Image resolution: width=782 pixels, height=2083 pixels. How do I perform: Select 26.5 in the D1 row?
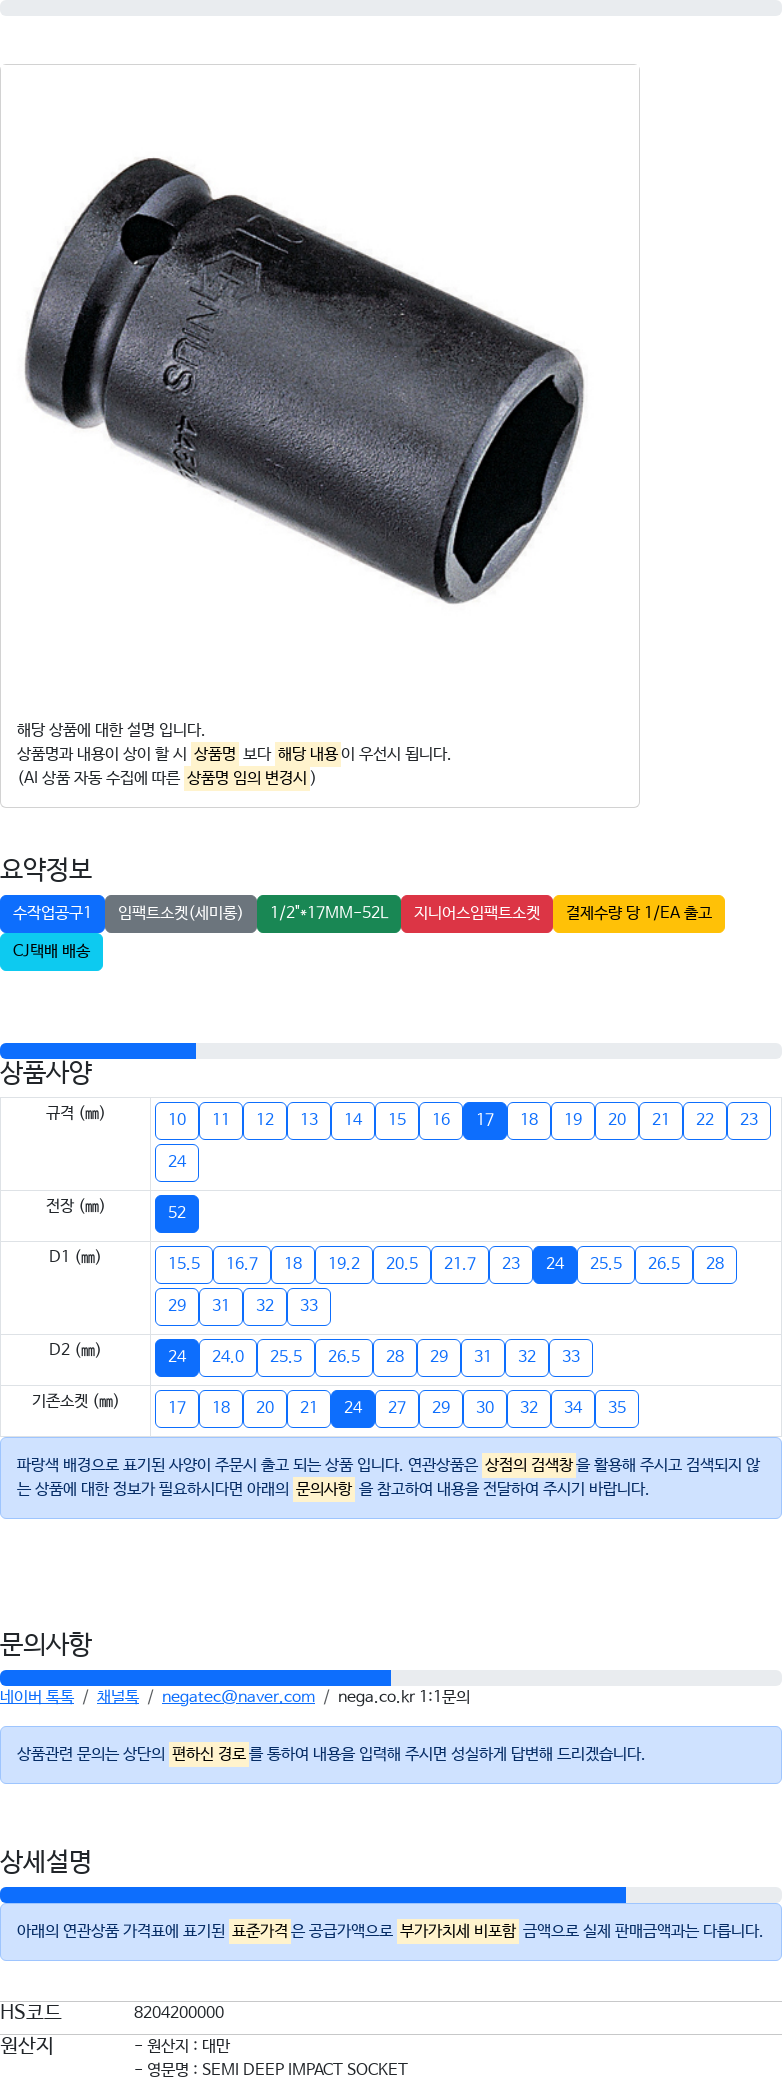click(x=664, y=1264)
